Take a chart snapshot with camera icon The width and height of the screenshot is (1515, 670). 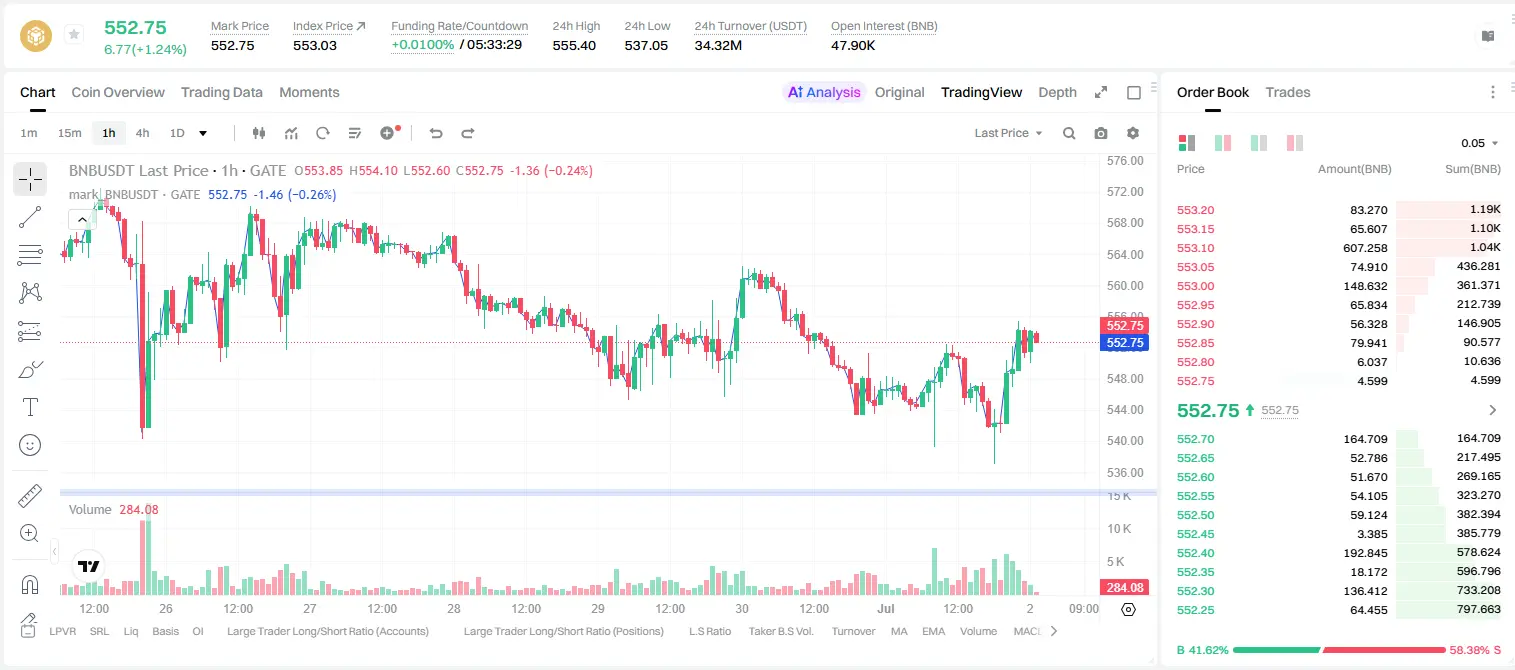pyautogui.click(x=1101, y=133)
